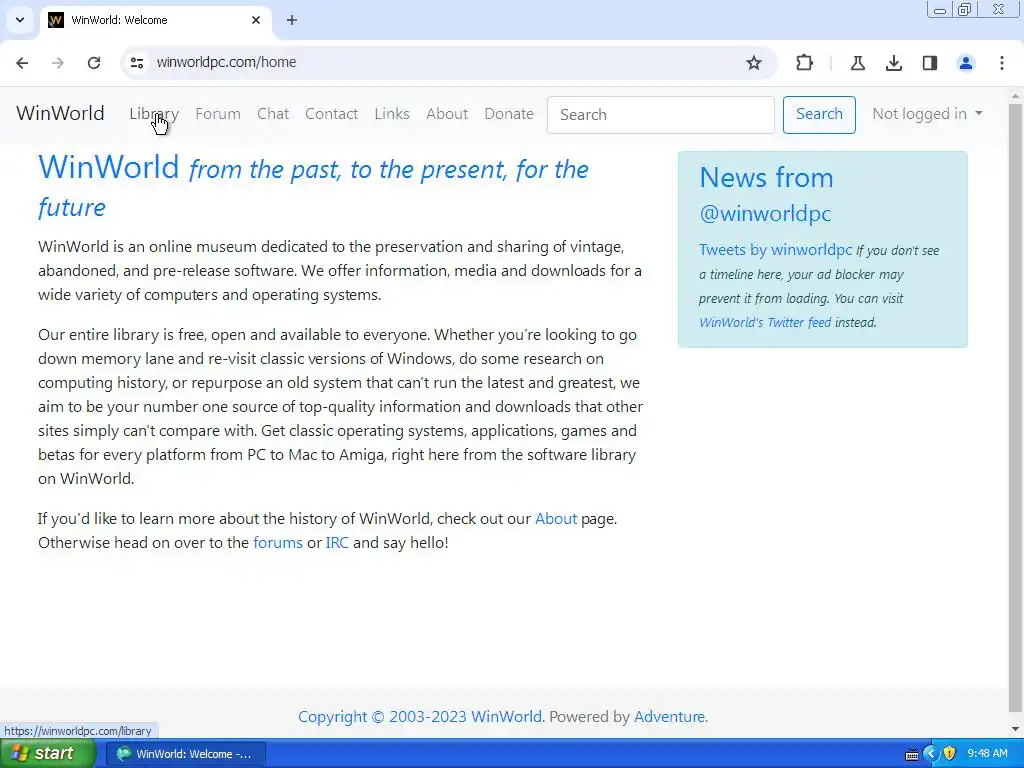Image resolution: width=1024 pixels, height=768 pixels.
Task: Open the Links nav item
Action: point(392,114)
